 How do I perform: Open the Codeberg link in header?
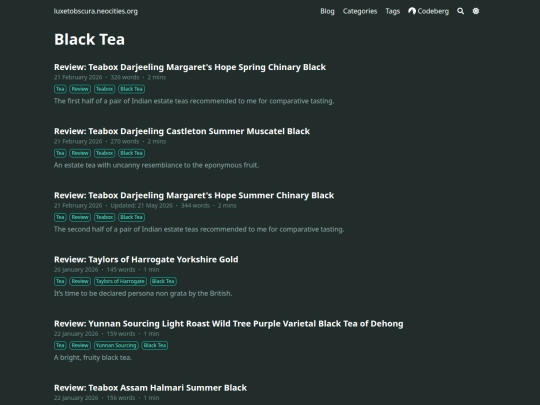(x=428, y=11)
